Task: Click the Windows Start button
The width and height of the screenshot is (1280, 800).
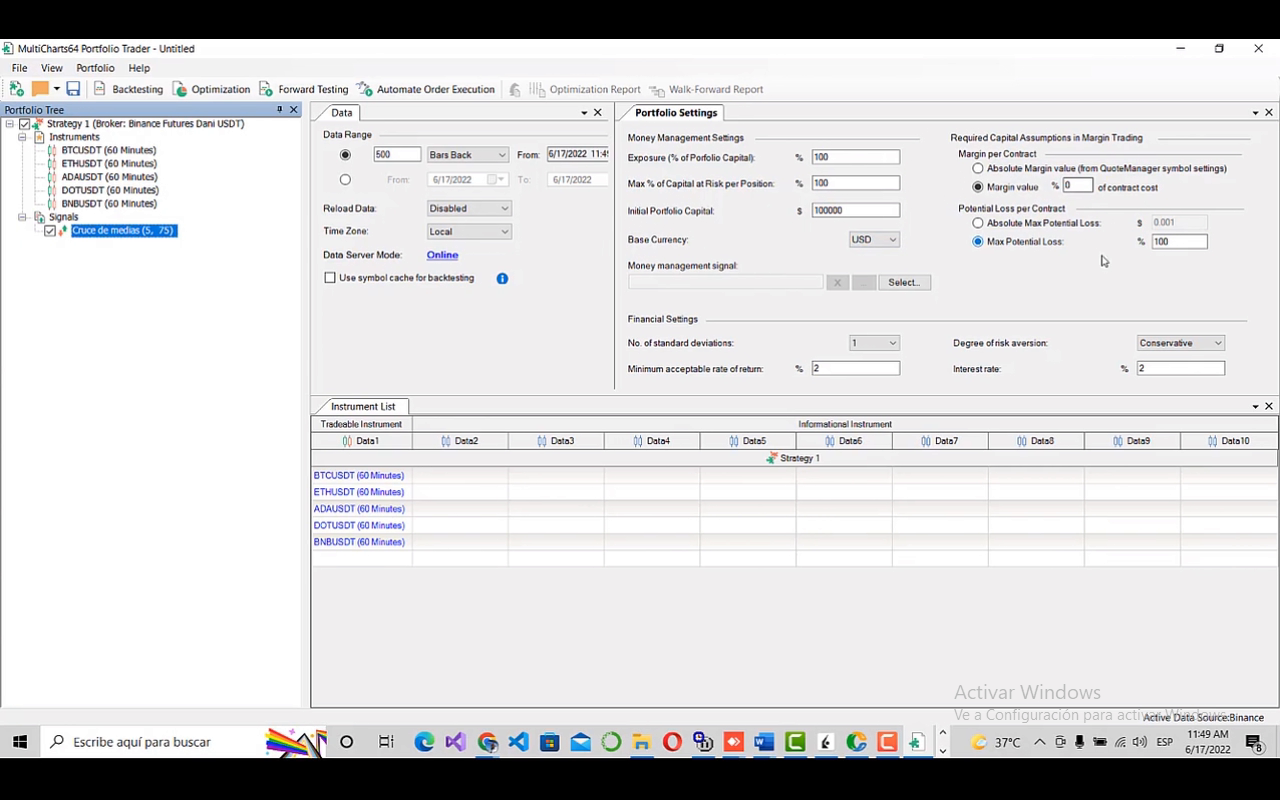Action: pos(19,742)
